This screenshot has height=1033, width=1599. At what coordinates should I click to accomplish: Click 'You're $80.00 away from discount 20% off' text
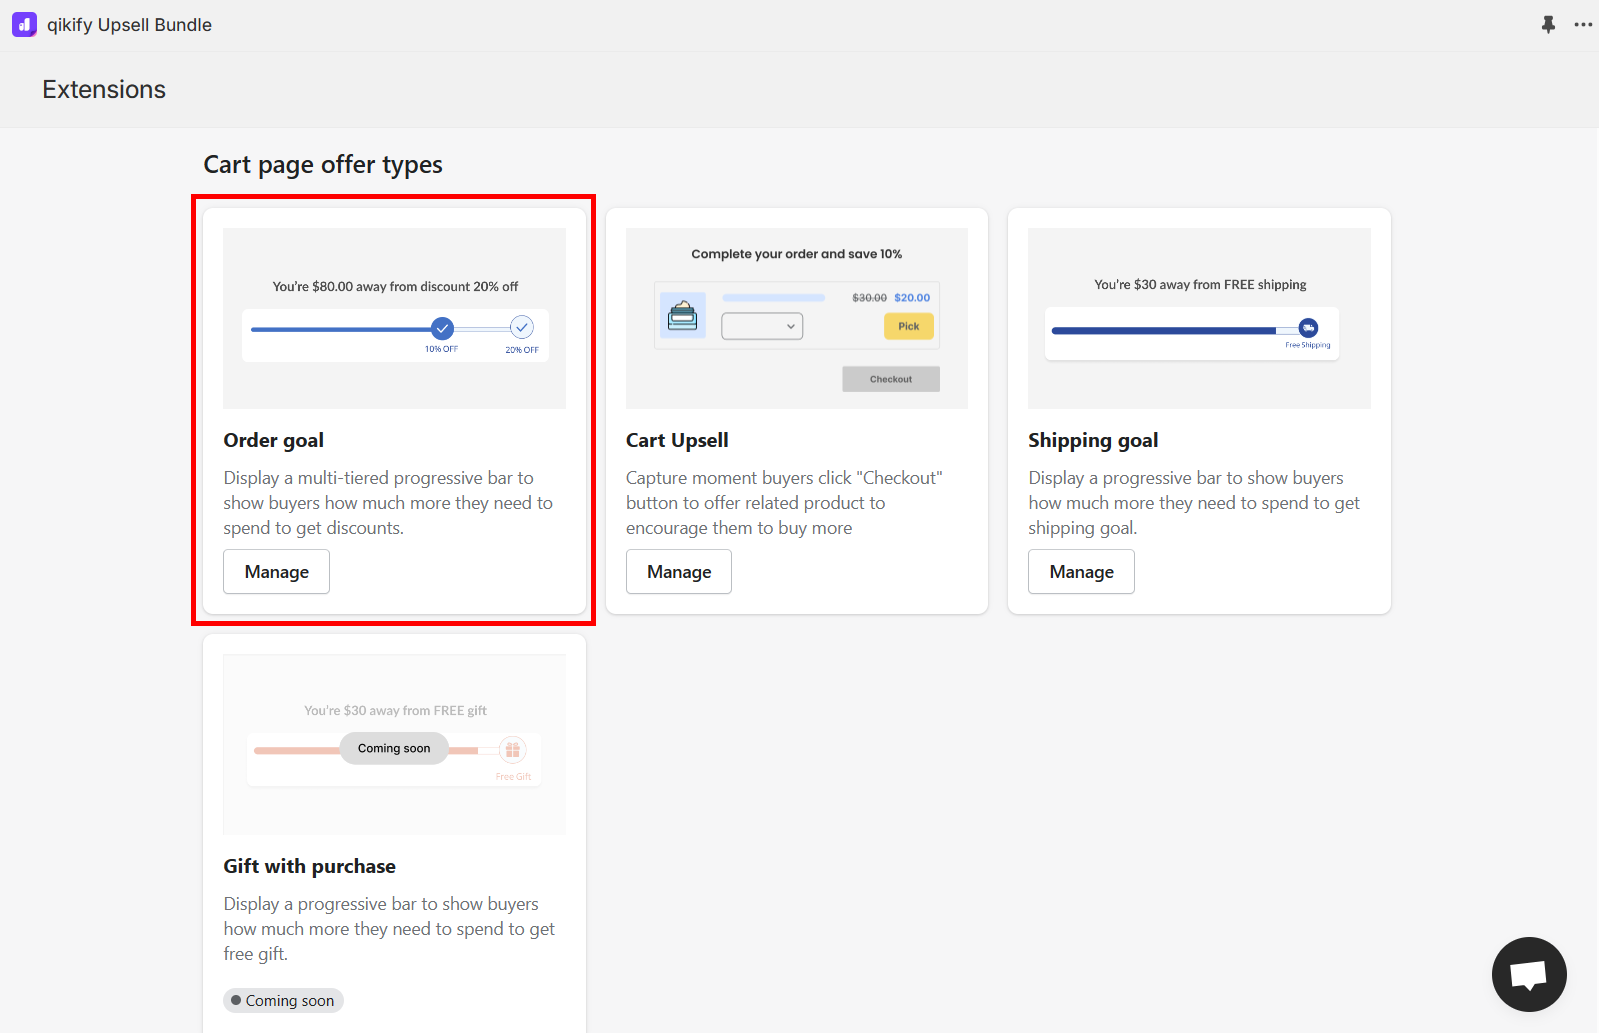[395, 286]
